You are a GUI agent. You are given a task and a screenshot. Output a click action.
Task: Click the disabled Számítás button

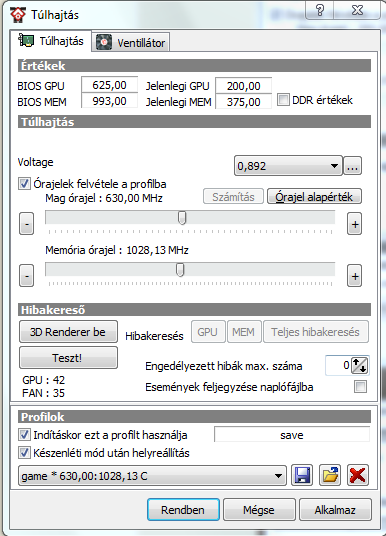(233, 197)
